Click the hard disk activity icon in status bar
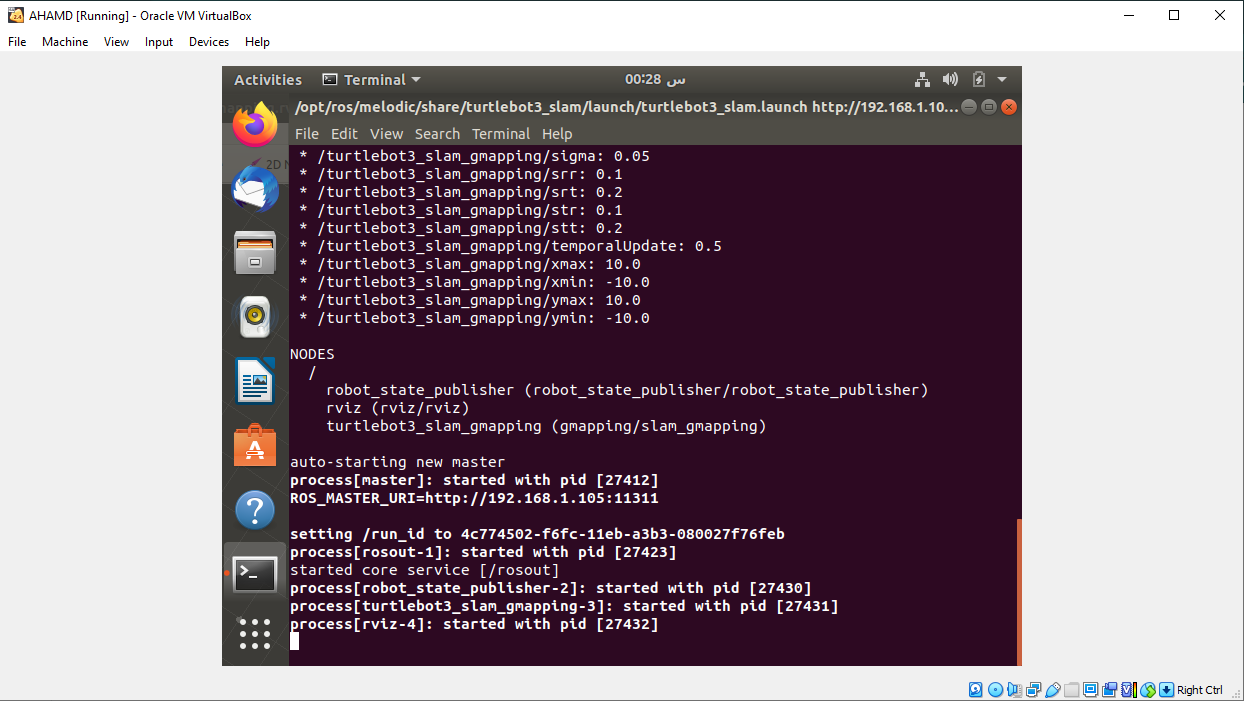 pyautogui.click(x=975, y=689)
